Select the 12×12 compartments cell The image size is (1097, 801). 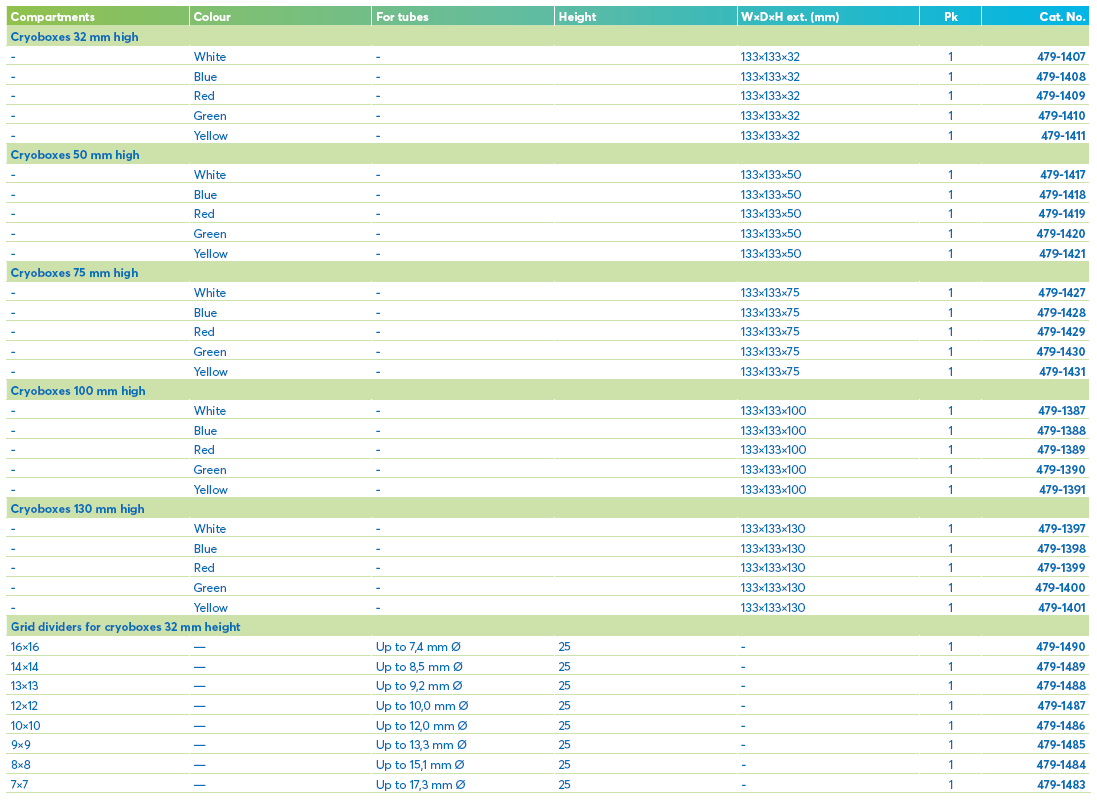24,706
